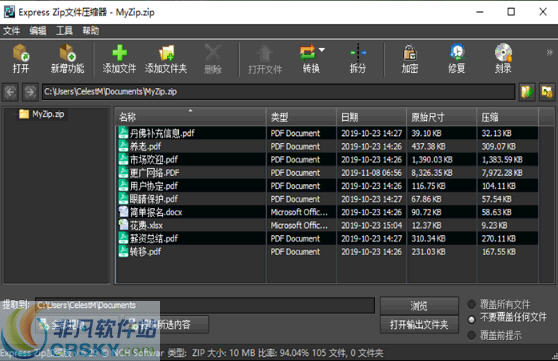The image size is (558, 361).
Task: Open the 帮助 menu
Action: (x=91, y=31)
